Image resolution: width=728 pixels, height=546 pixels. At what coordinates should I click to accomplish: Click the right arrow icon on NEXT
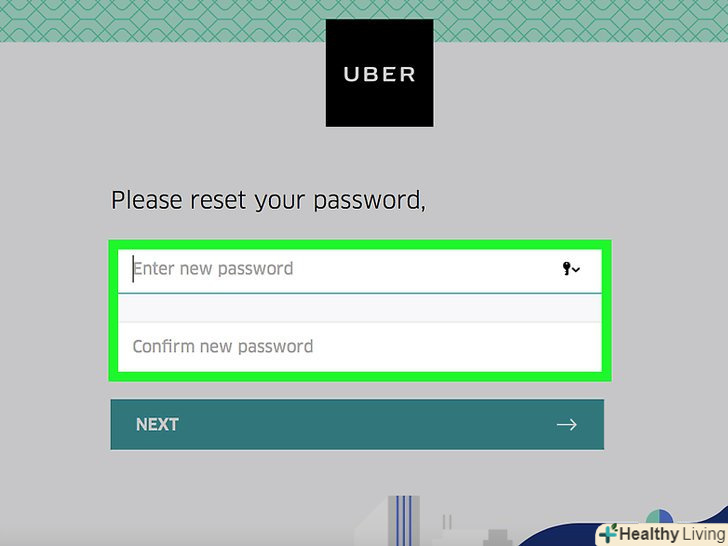[x=566, y=424]
